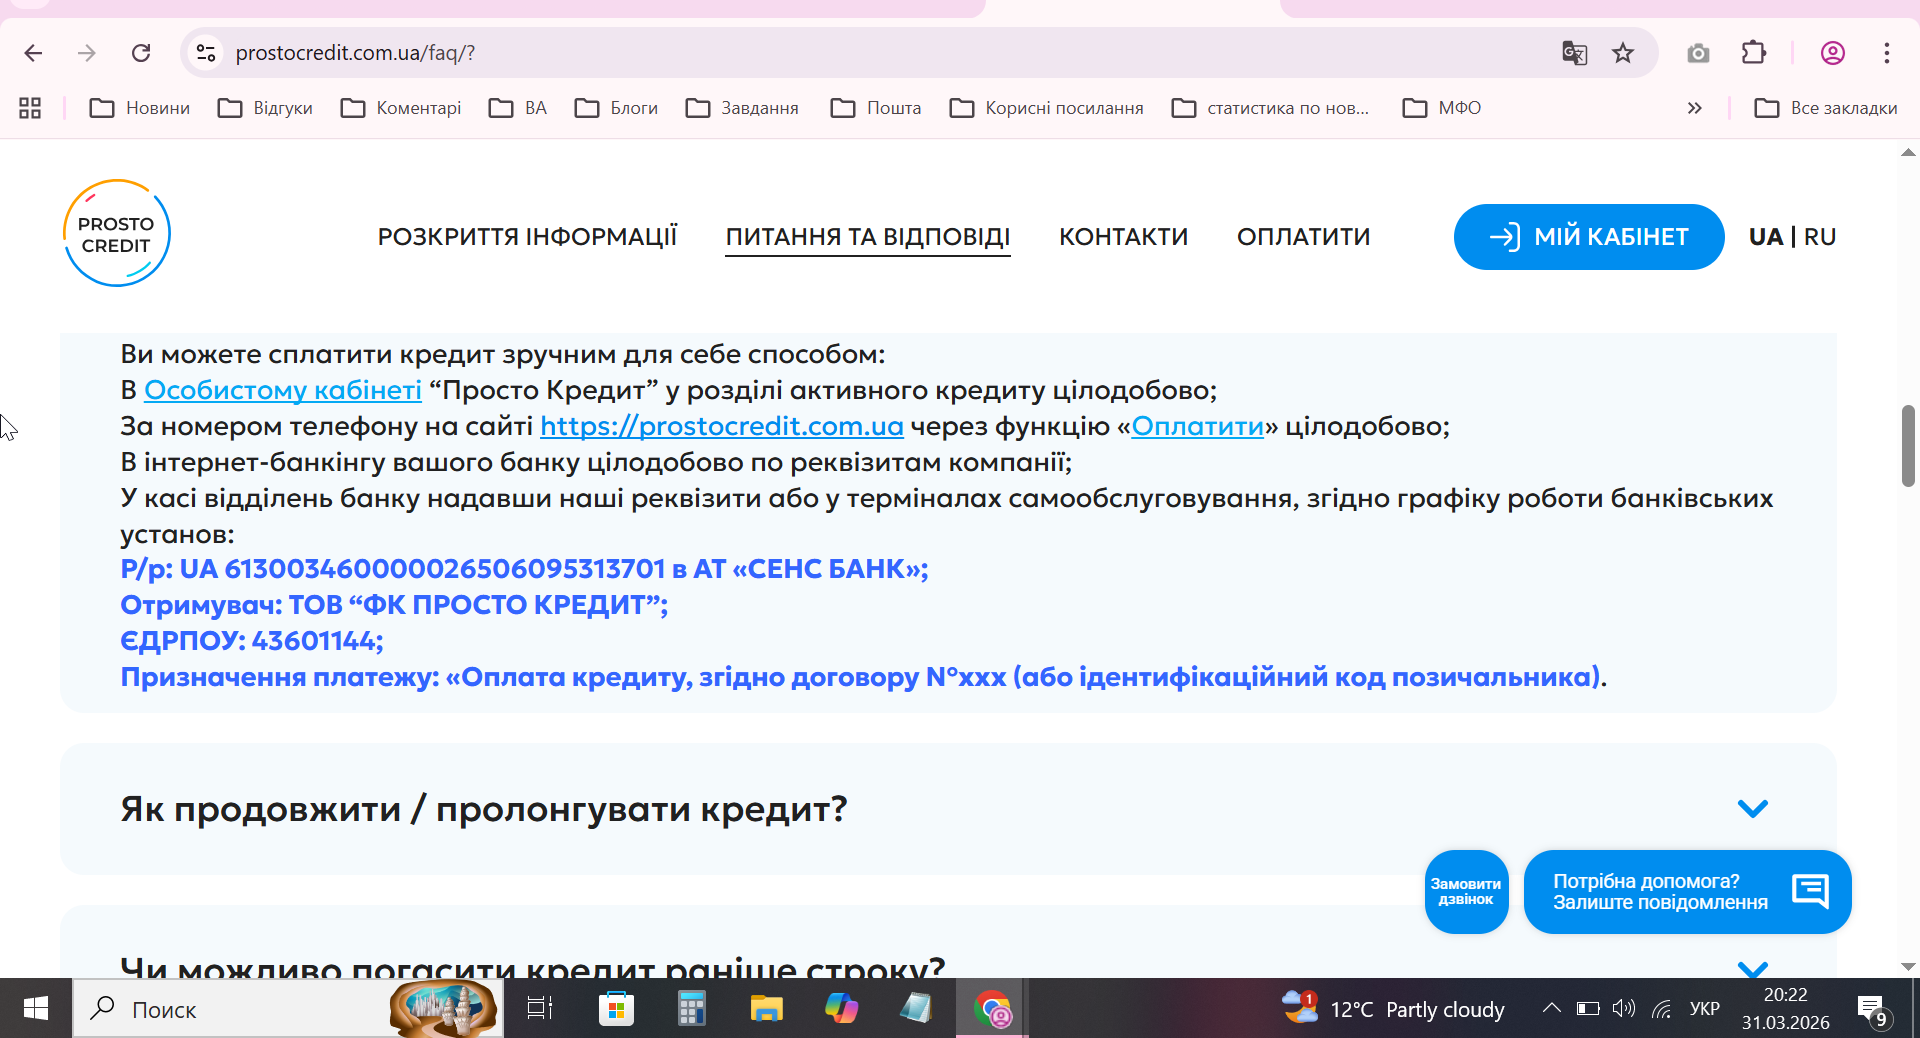Open the Корисні посилання bookmarks folder

1047,108
